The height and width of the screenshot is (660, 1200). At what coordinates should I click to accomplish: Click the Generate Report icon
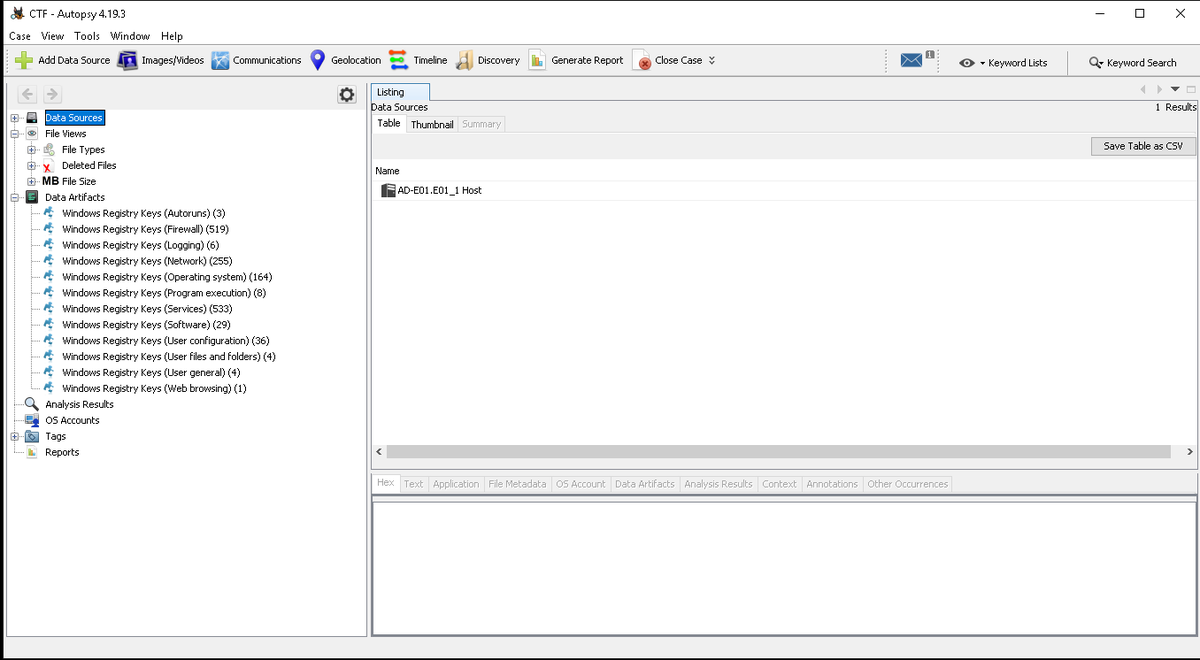[x=537, y=60]
